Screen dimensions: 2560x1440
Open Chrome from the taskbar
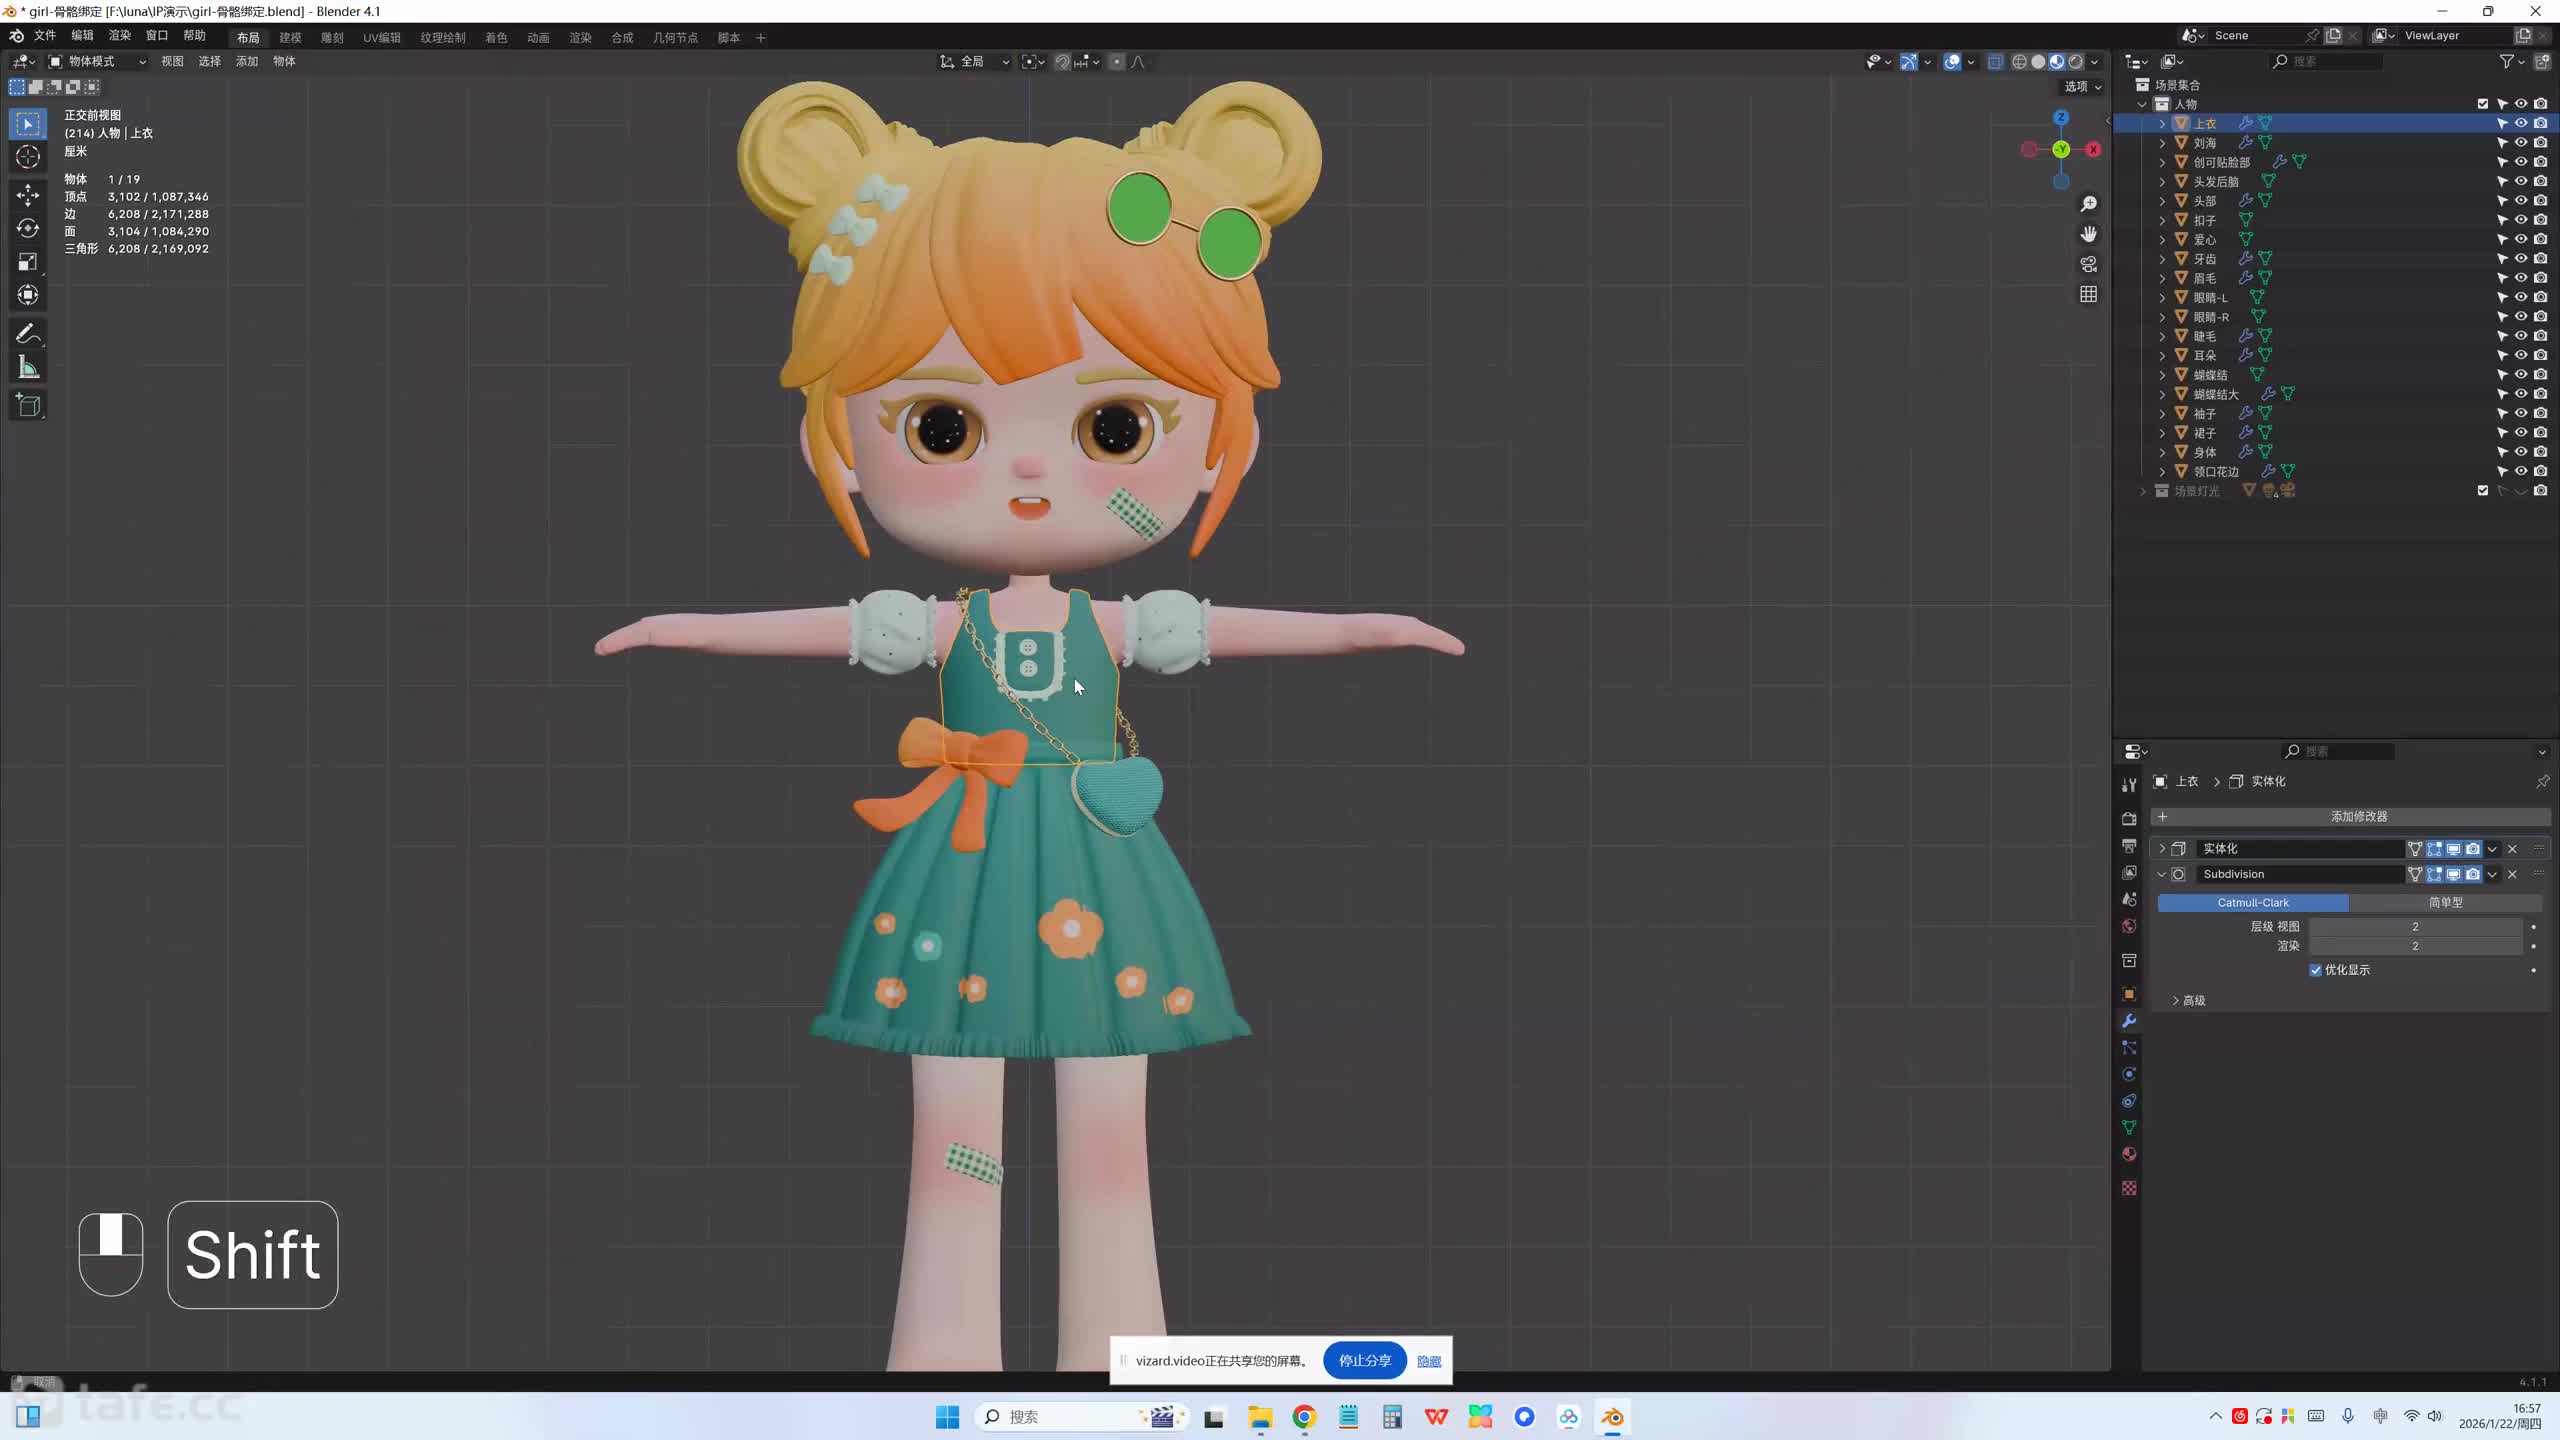(1303, 1416)
